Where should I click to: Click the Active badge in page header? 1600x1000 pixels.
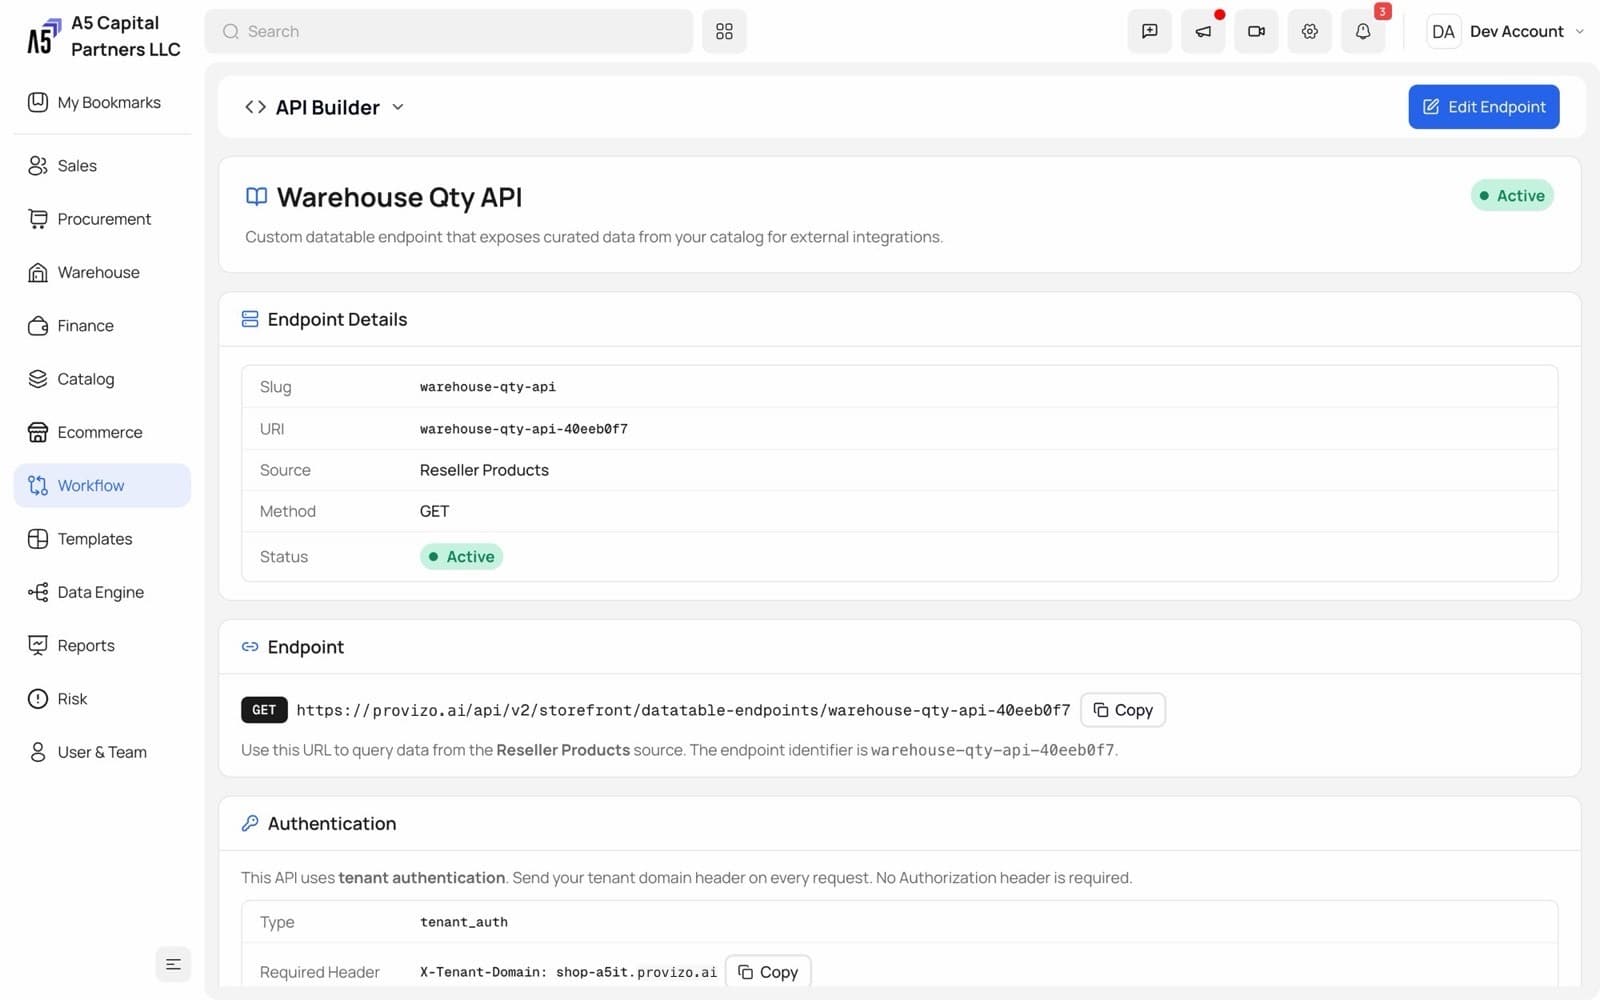1511,196
